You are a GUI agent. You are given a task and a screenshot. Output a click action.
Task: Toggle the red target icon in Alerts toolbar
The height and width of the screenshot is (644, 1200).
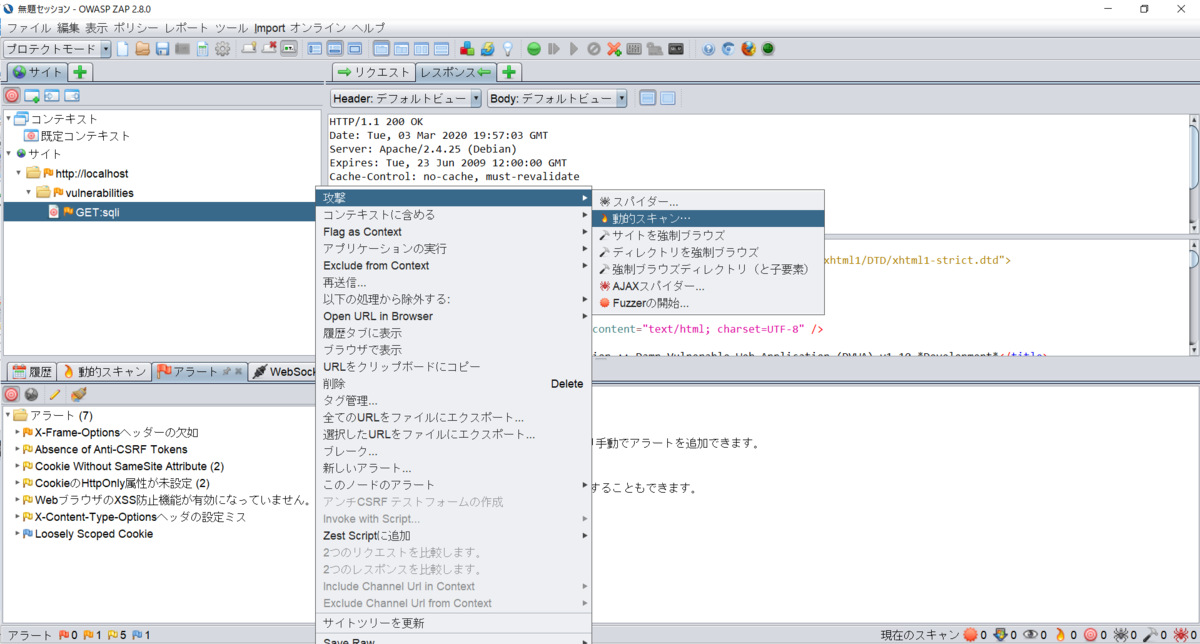tap(12, 394)
